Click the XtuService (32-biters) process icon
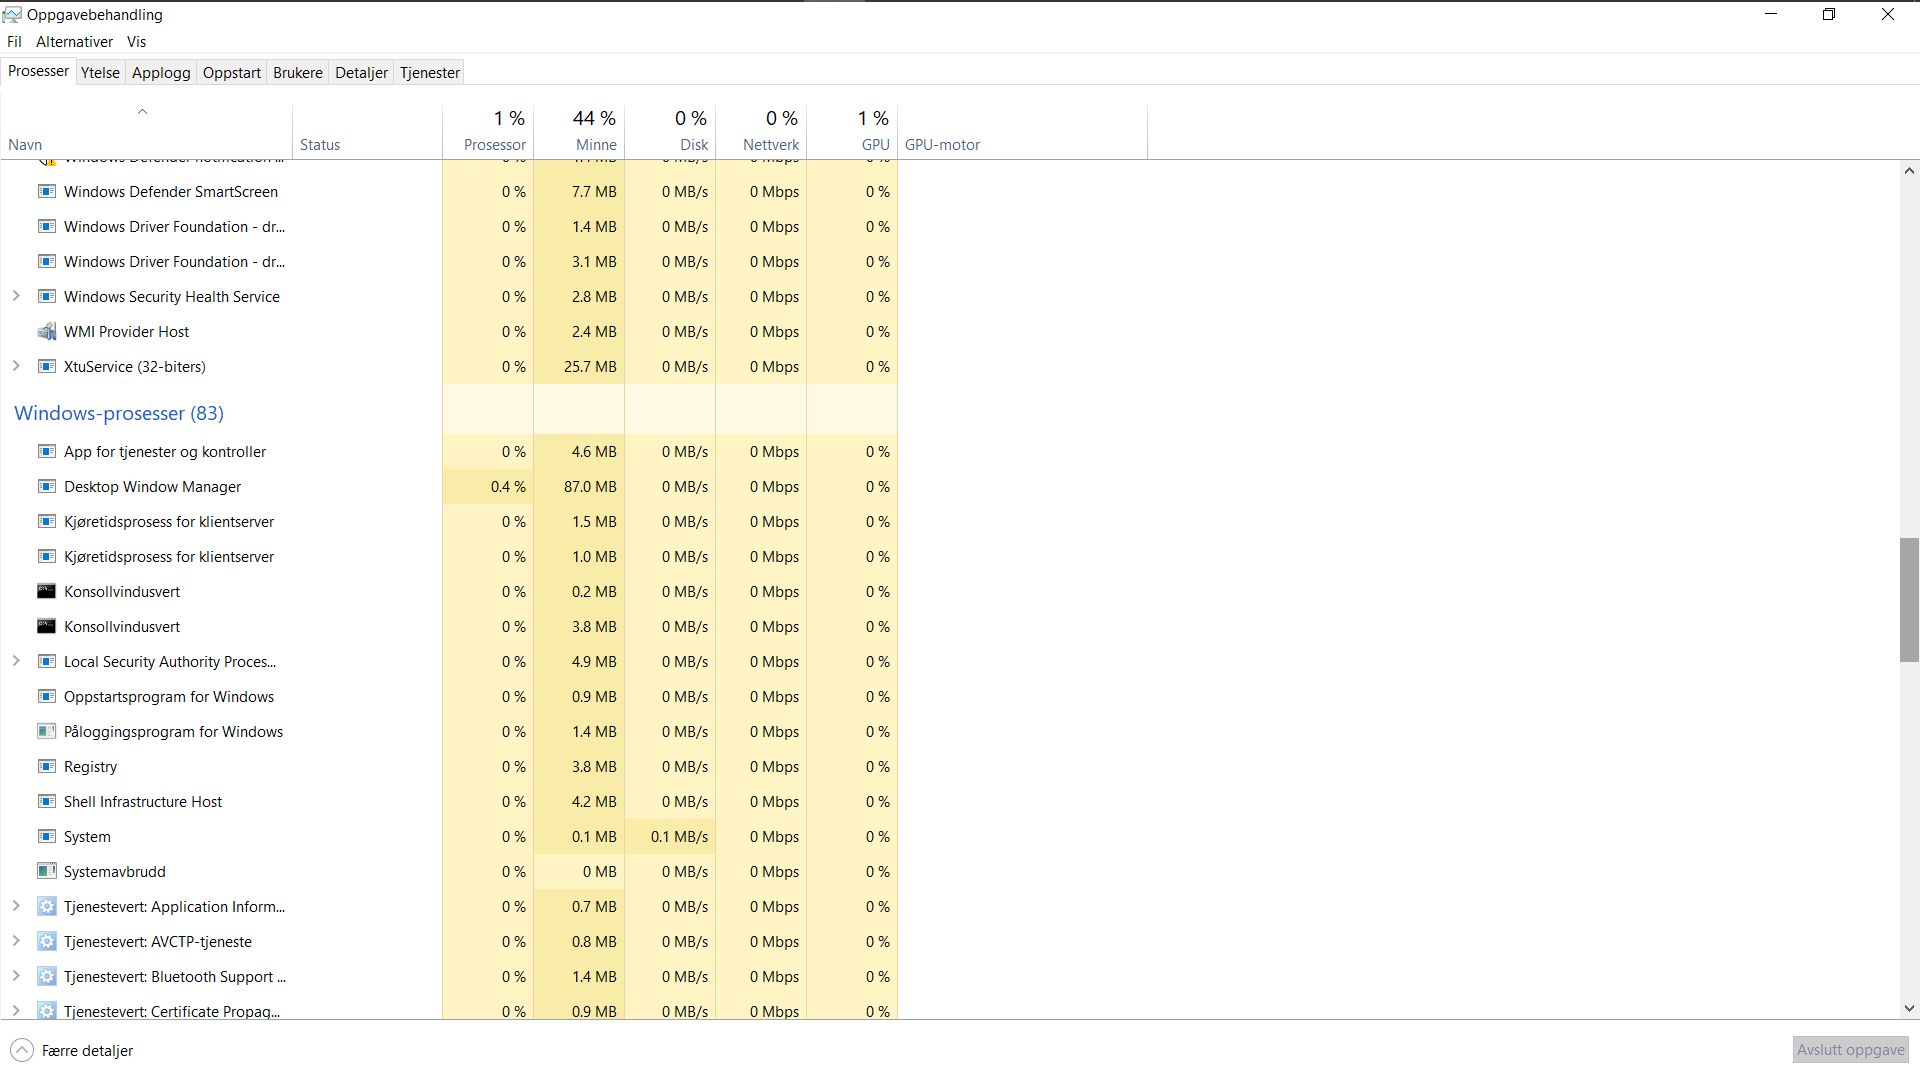The height and width of the screenshot is (1080, 1920). tap(46, 366)
